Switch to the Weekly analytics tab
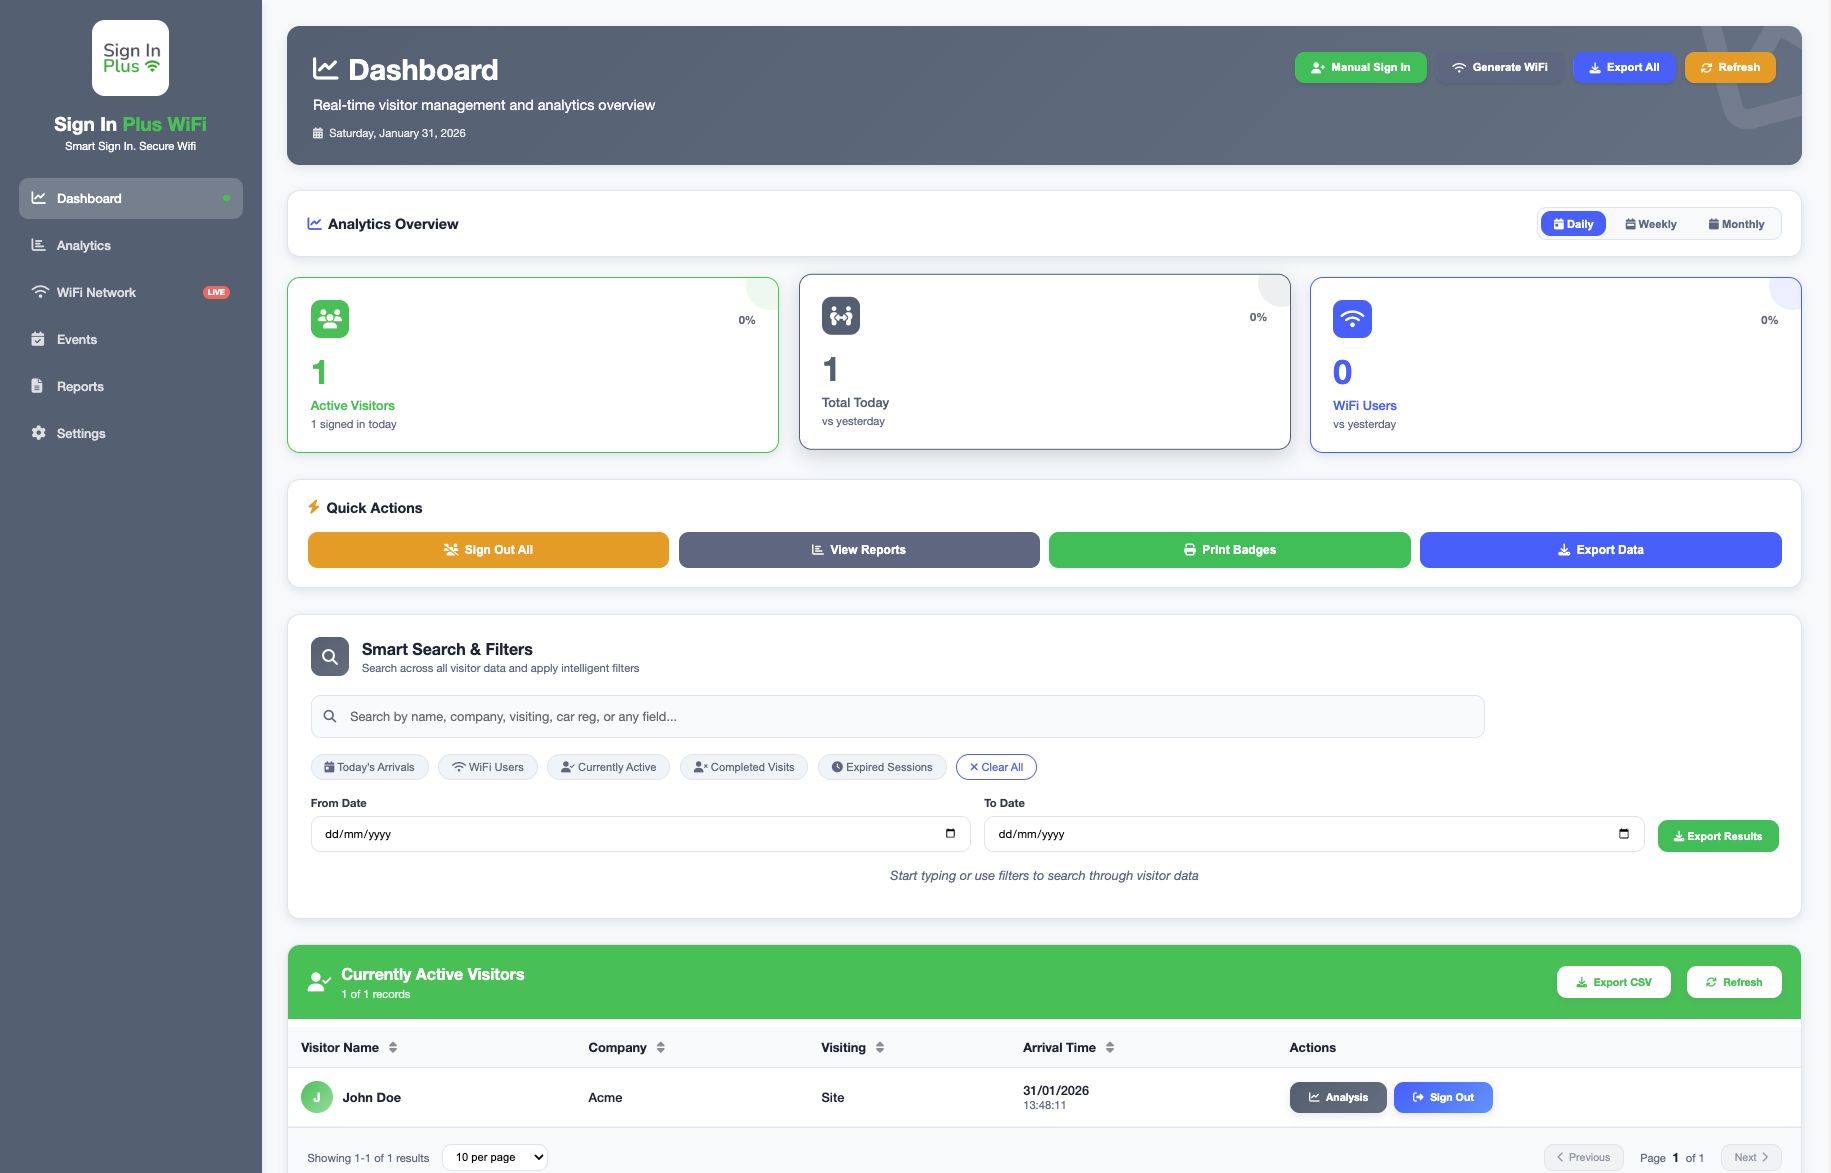The image size is (1831, 1173). coord(1650,223)
